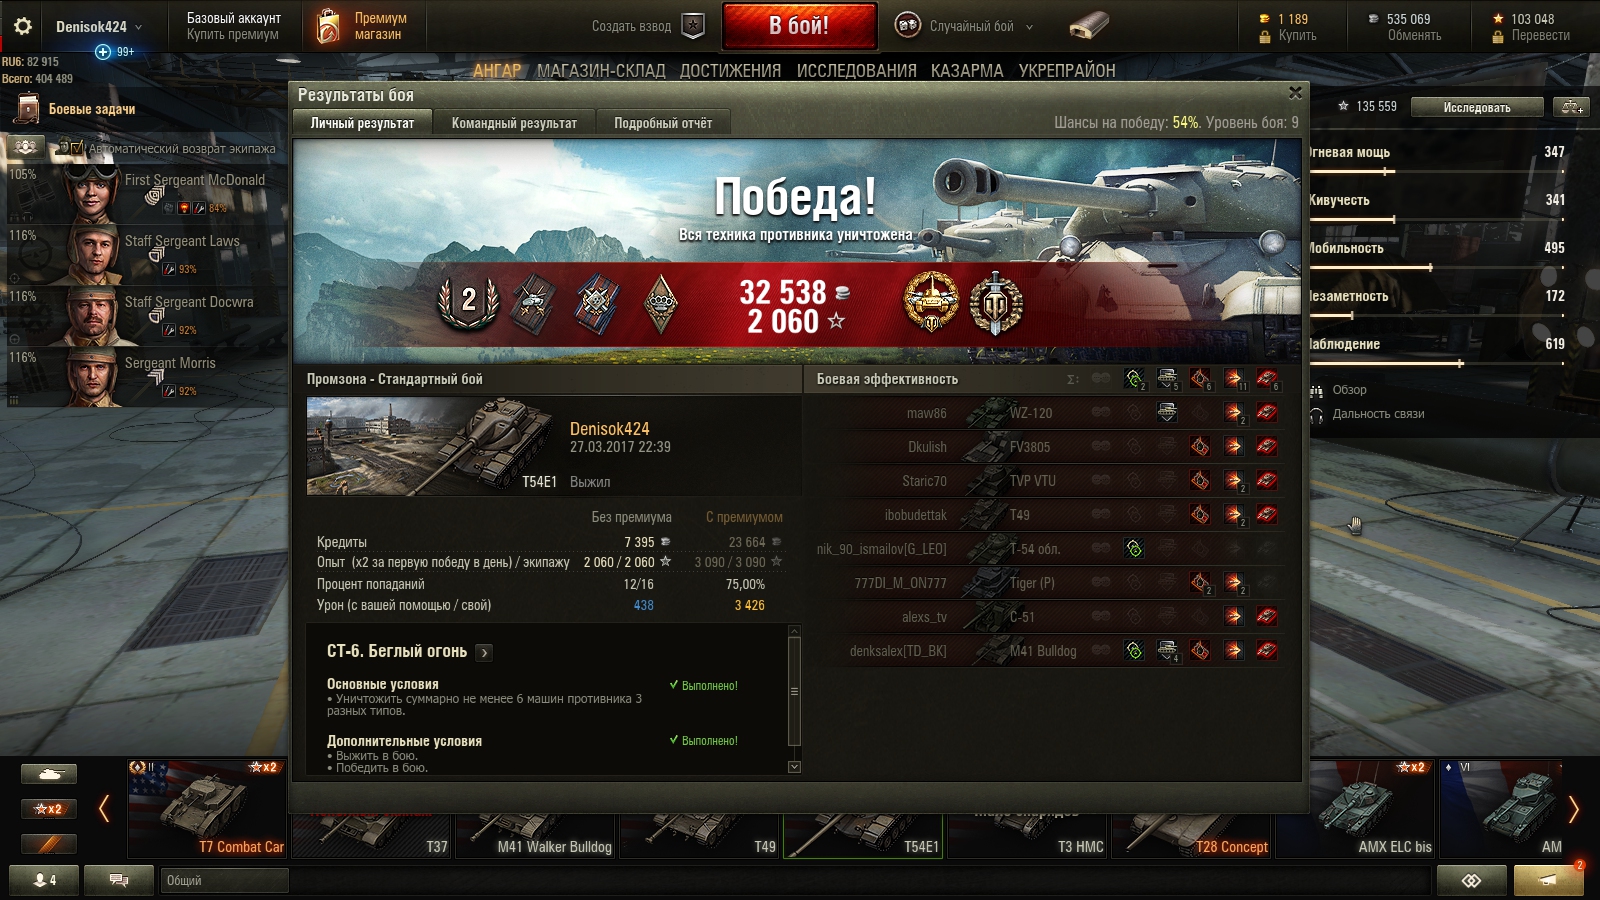
Task: Start the battle with В бой! button
Action: pyautogui.click(x=799, y=26)
